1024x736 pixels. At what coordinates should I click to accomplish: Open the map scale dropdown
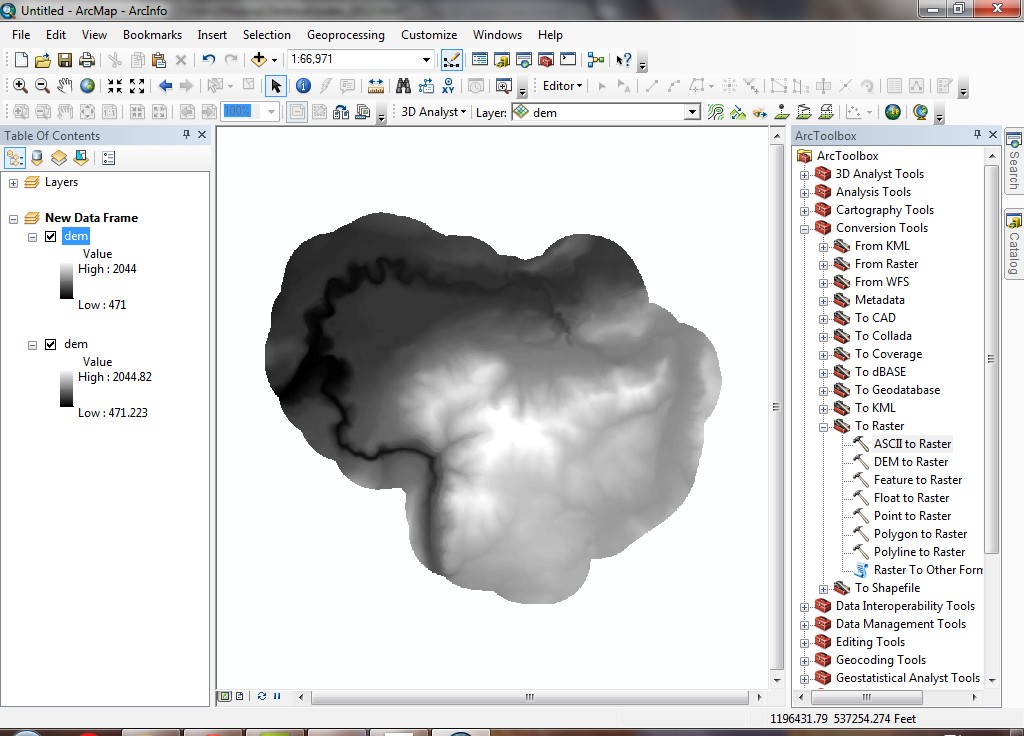pyautogui.click(x=427, y=60)
